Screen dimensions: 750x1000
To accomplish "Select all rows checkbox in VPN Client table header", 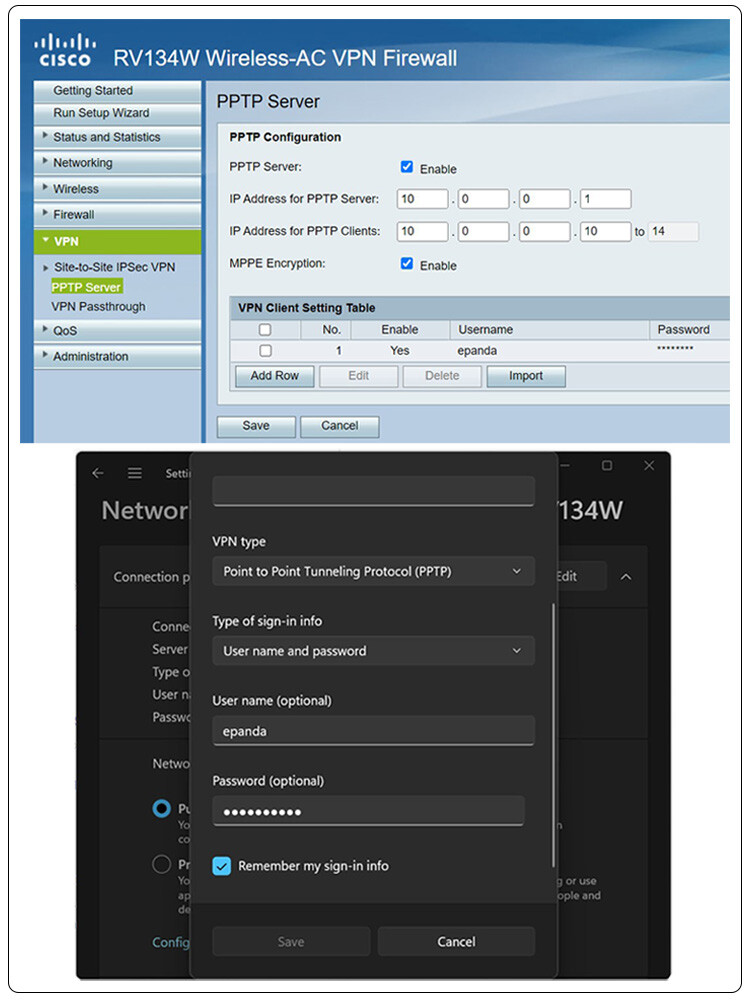I will 265,330.
